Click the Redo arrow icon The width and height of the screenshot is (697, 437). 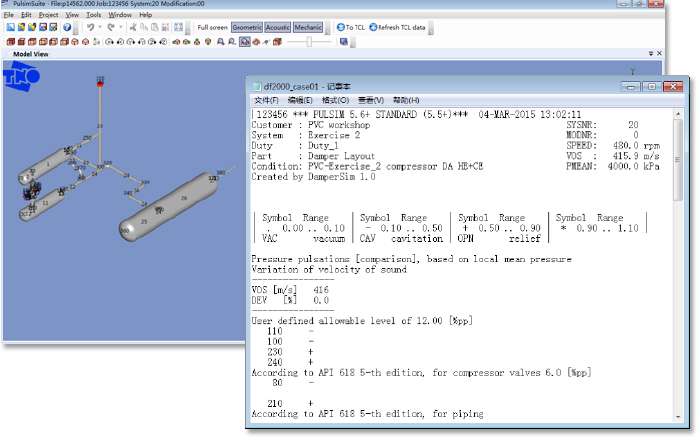tap(111, 28)
